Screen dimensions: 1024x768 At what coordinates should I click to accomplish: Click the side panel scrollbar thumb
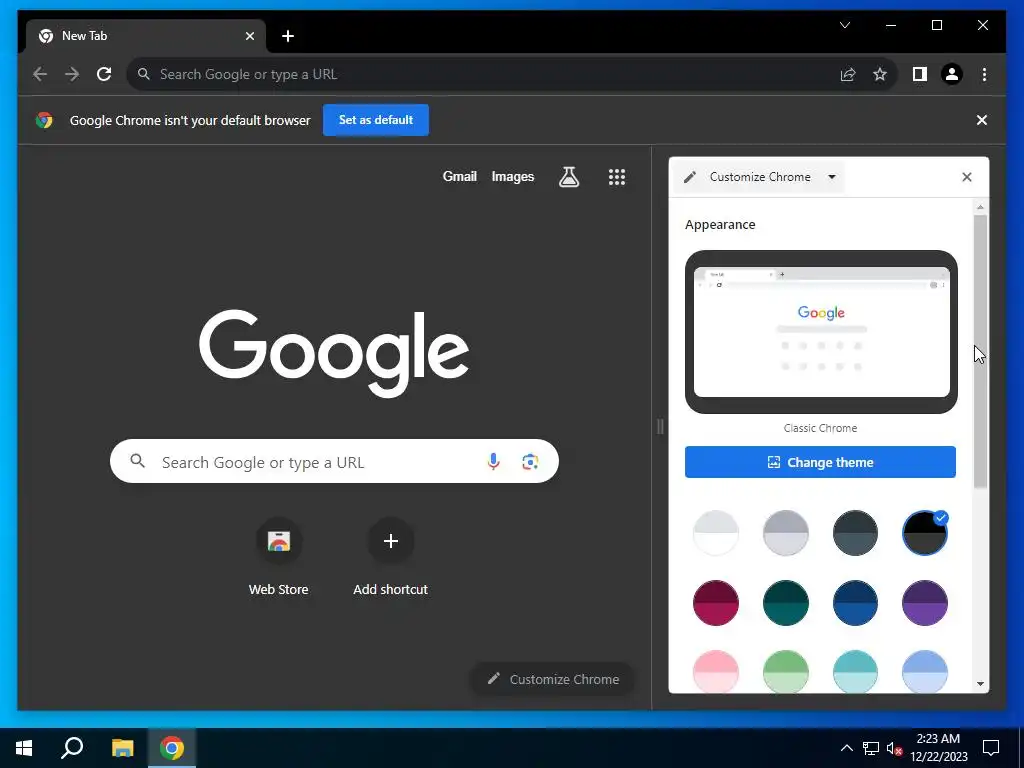pyautogui.click(x=980, y=351)
